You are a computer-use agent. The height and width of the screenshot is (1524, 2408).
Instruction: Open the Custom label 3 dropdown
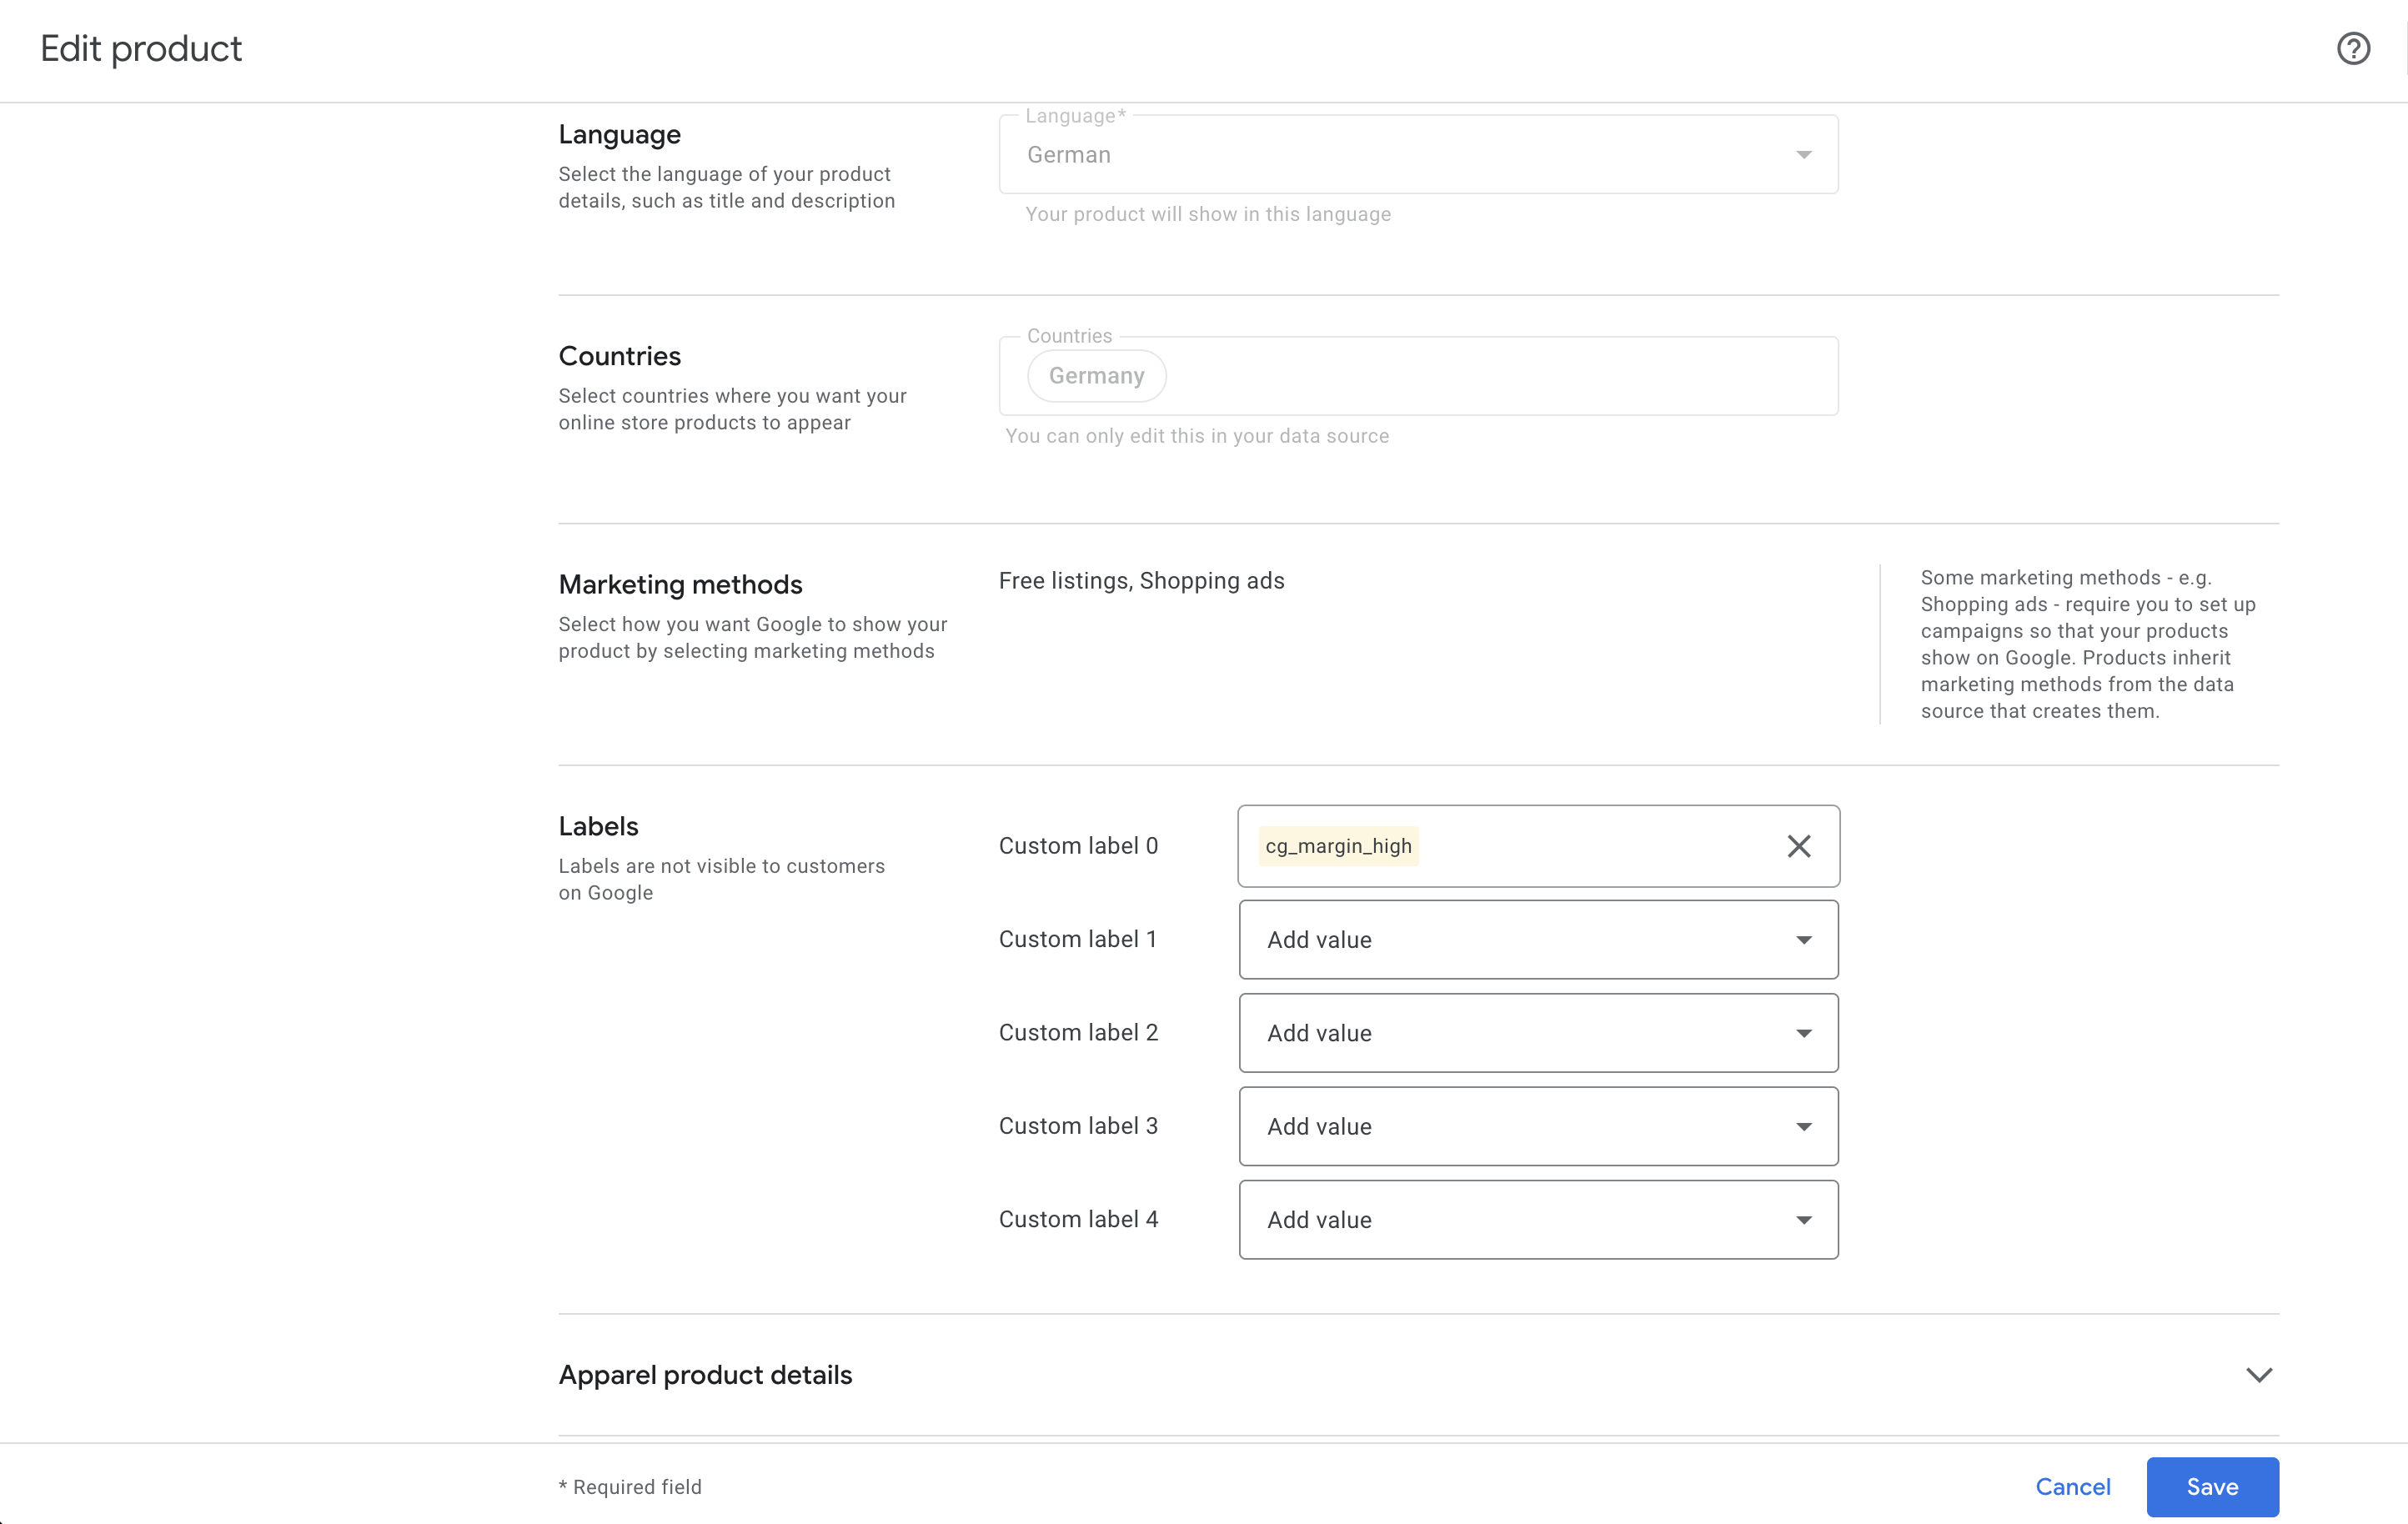(x=1538, y=1126)
